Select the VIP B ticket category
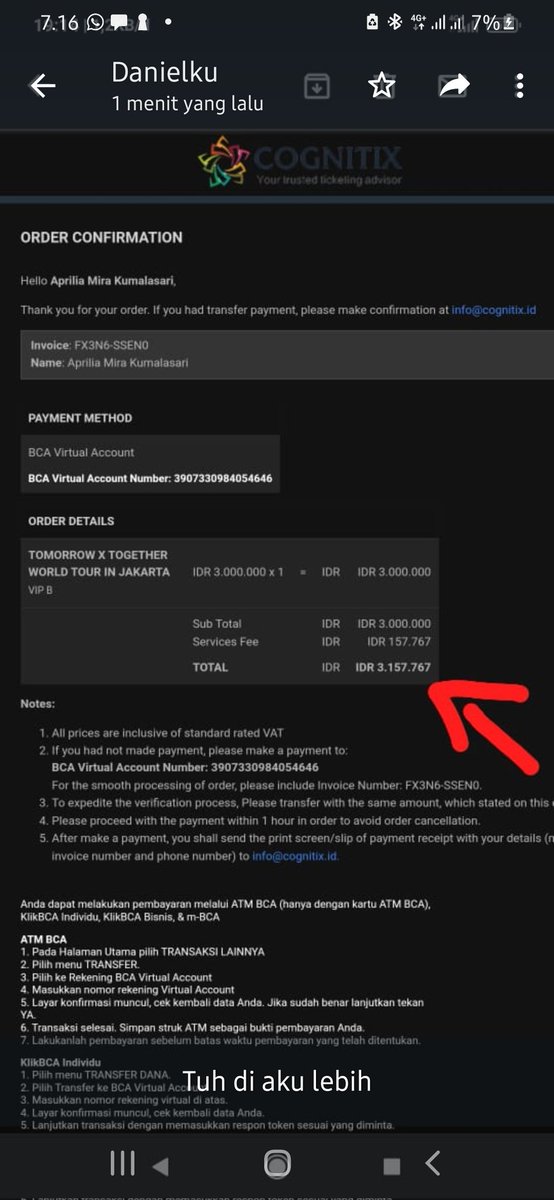This screenshot has width=554, height=1200. [42, 590]
